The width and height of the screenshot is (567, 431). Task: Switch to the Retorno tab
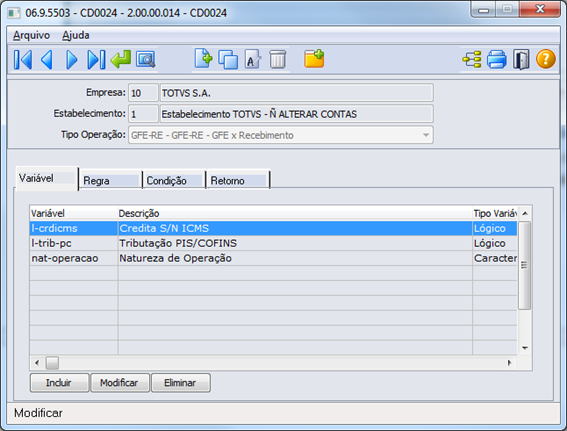coord(237,180)
